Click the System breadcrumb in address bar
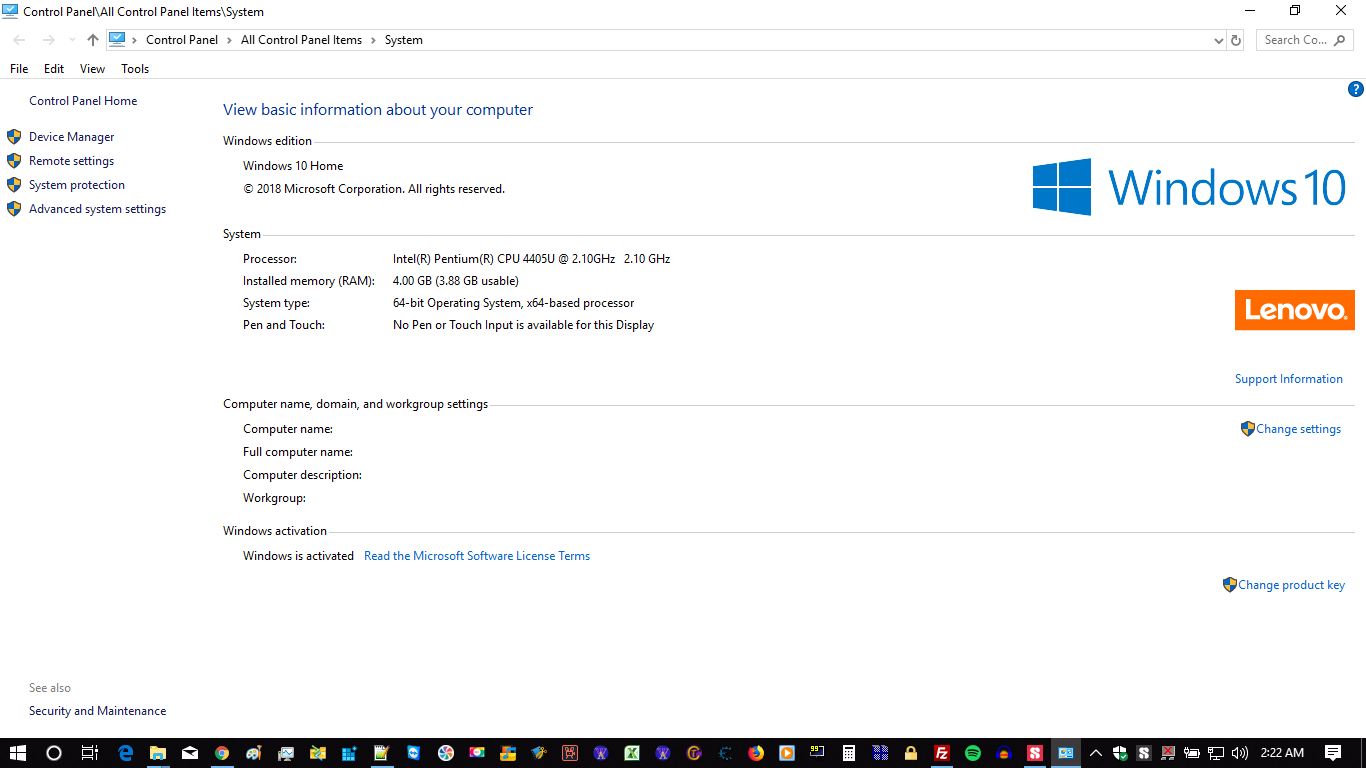Screen dimensions: 1366x768 pyautogui.click(x=404, y=40)
